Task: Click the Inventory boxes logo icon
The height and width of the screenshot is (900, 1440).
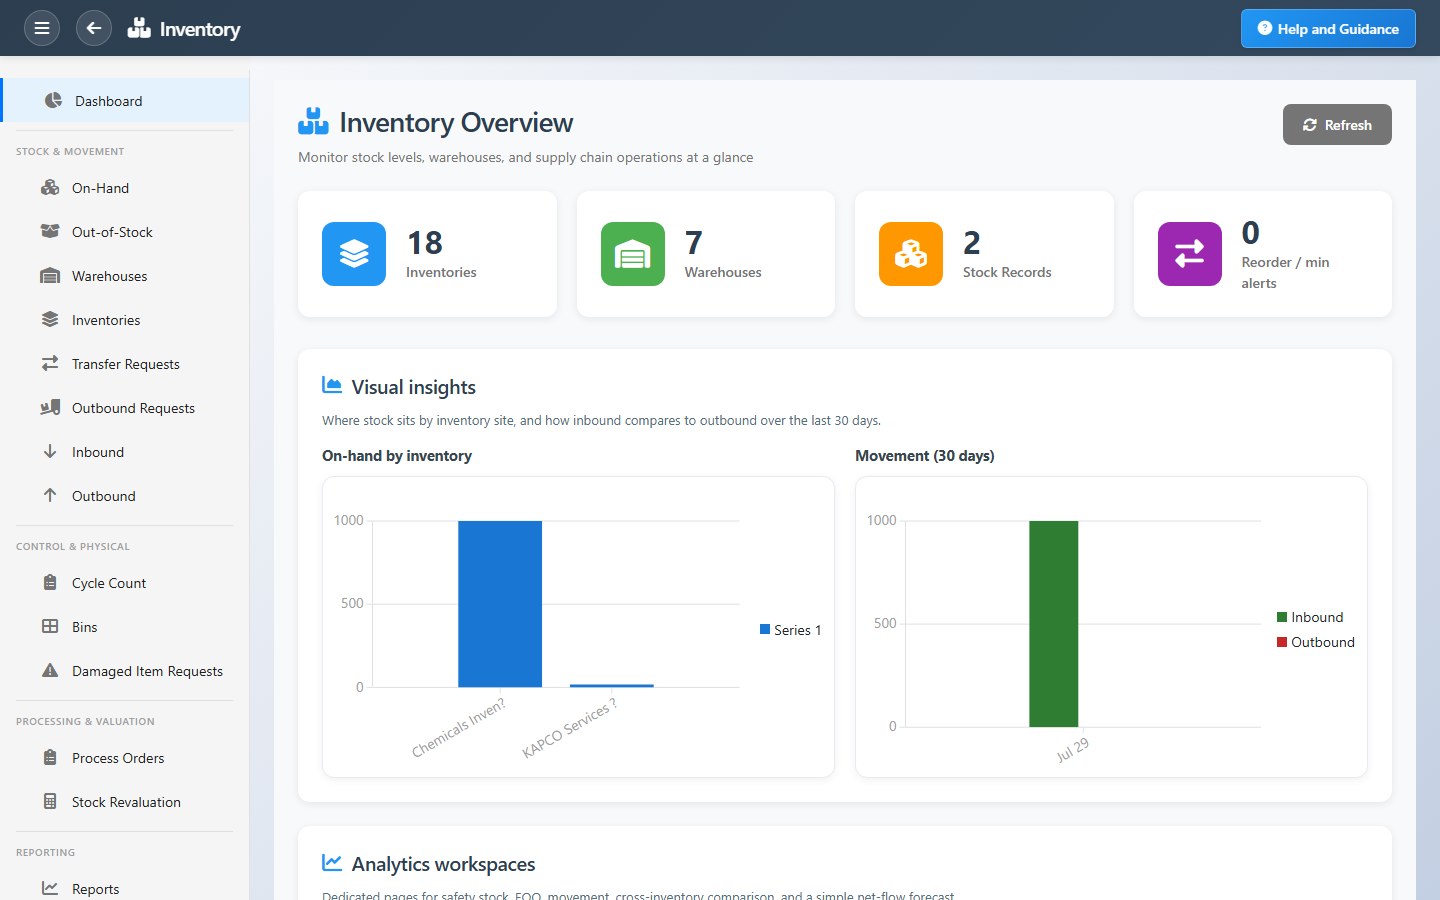Action: (x=139, y=28)
